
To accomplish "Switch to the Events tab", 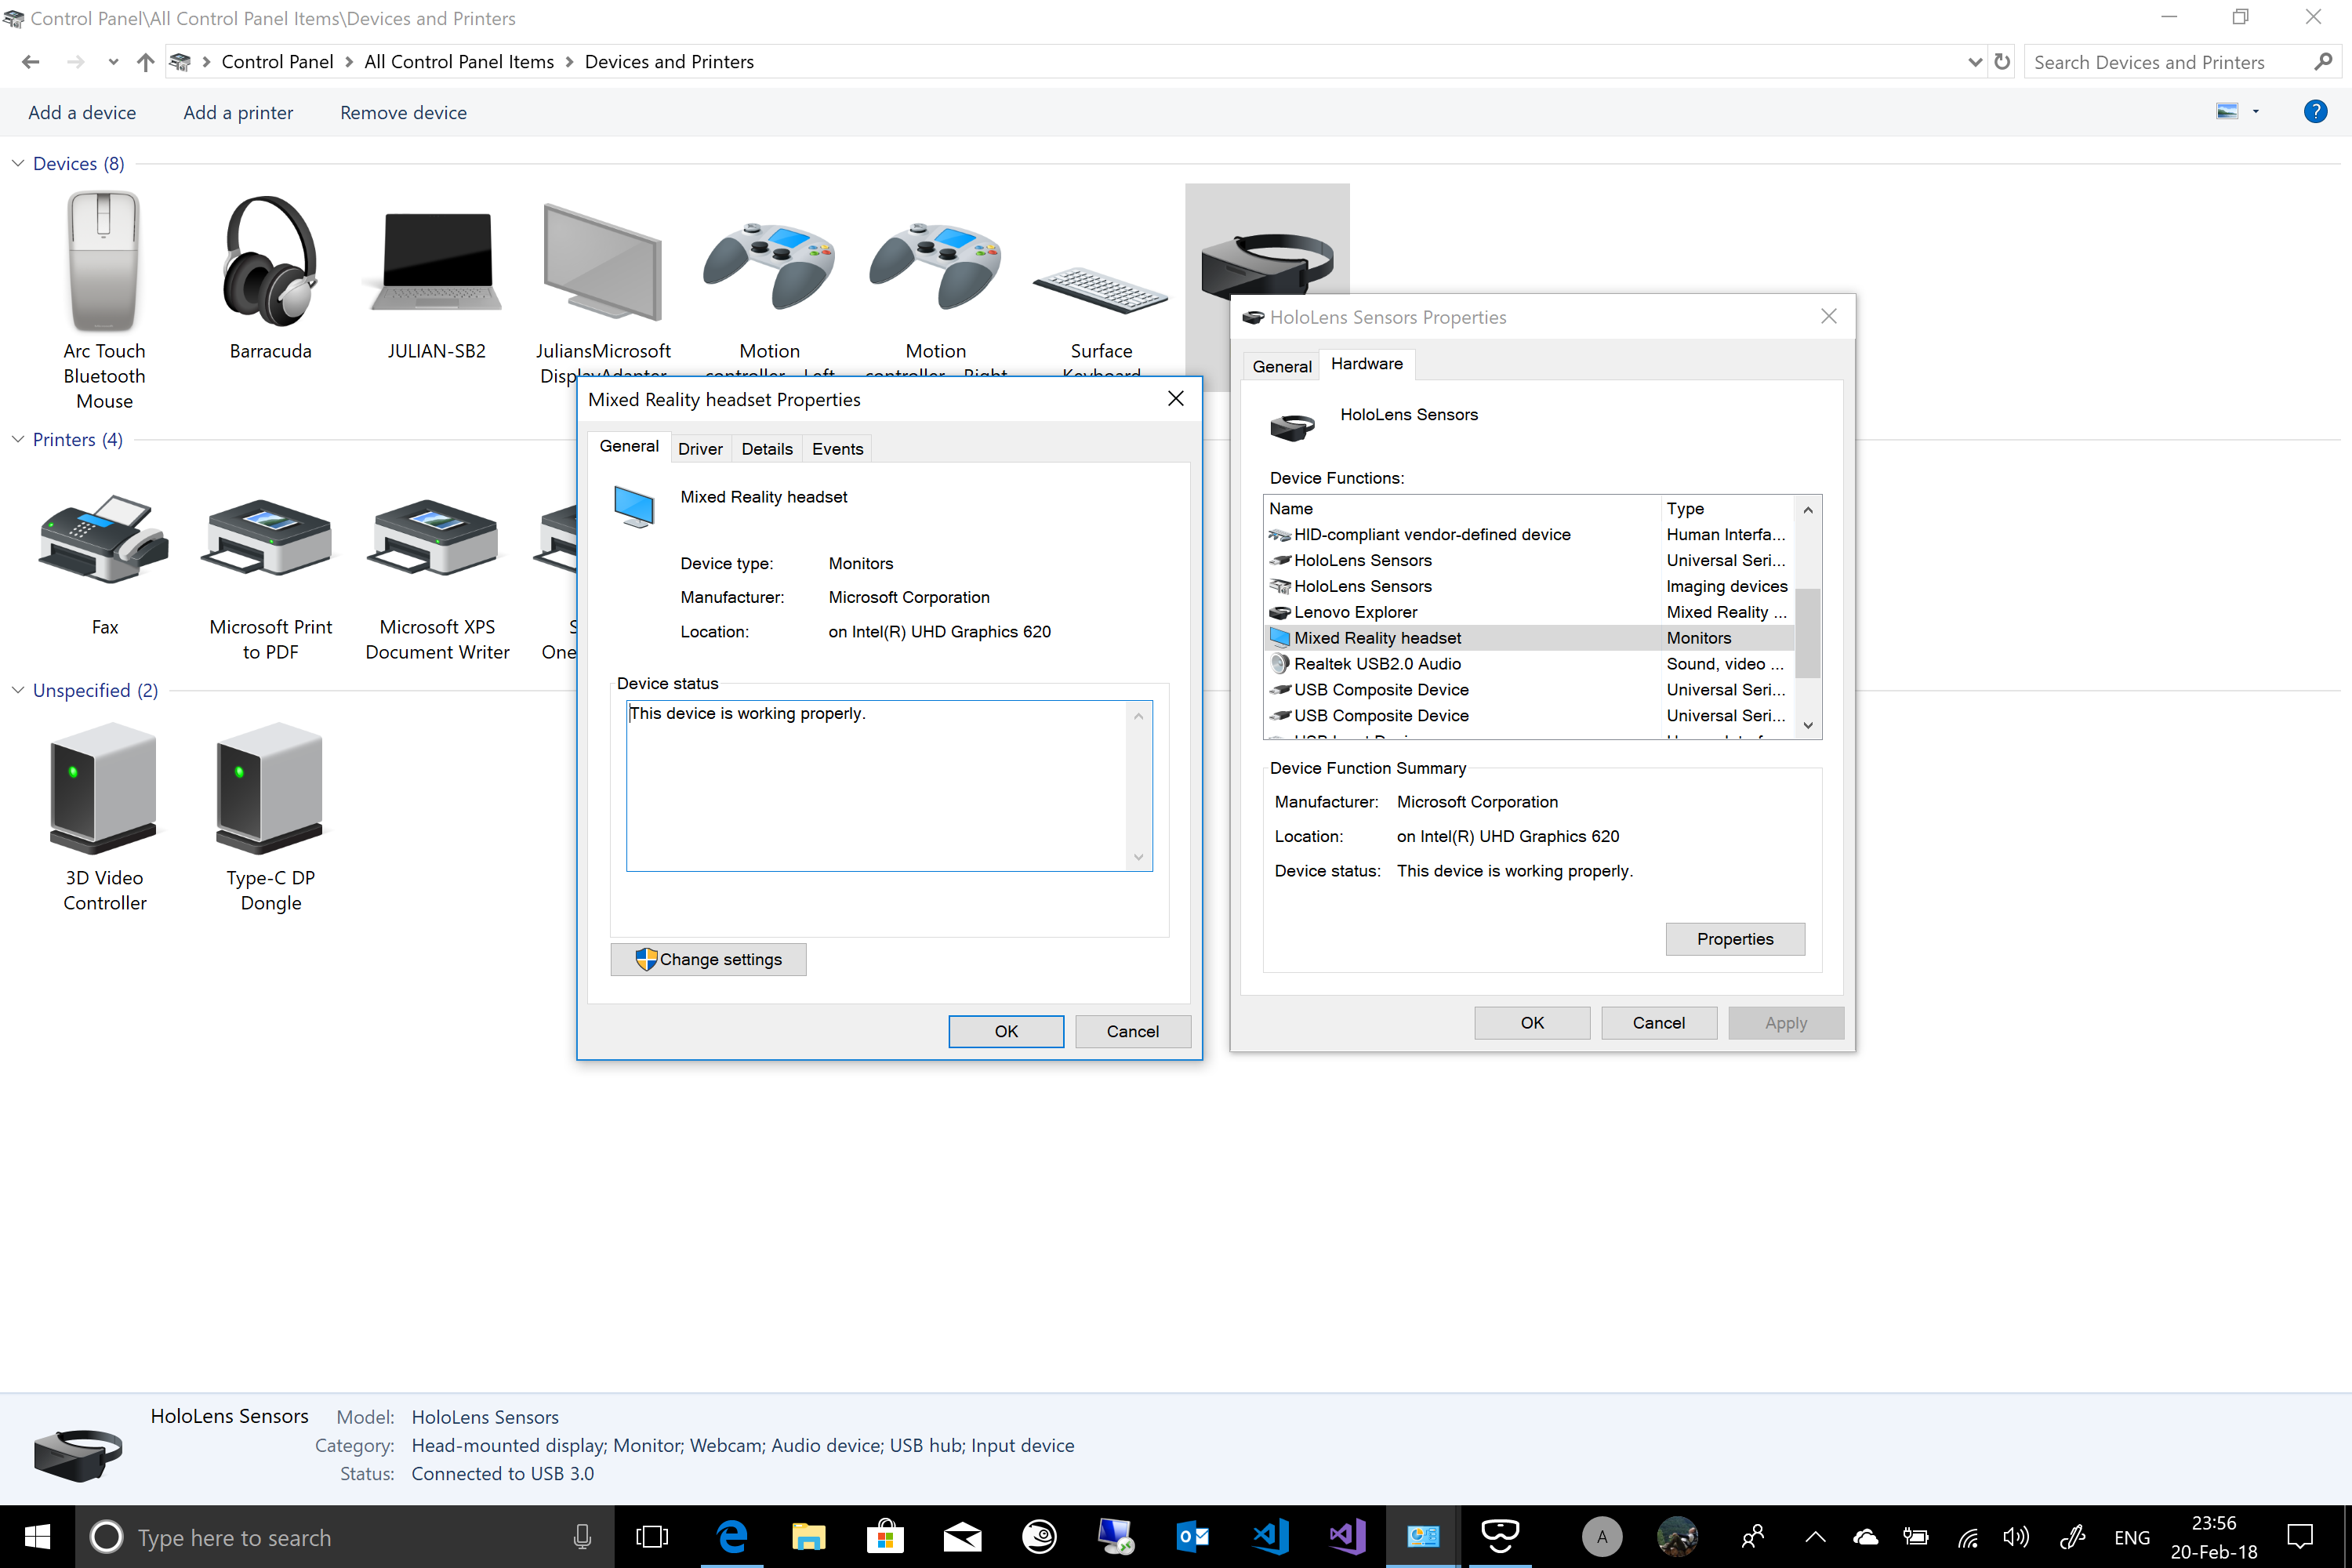I will point(837,449).
